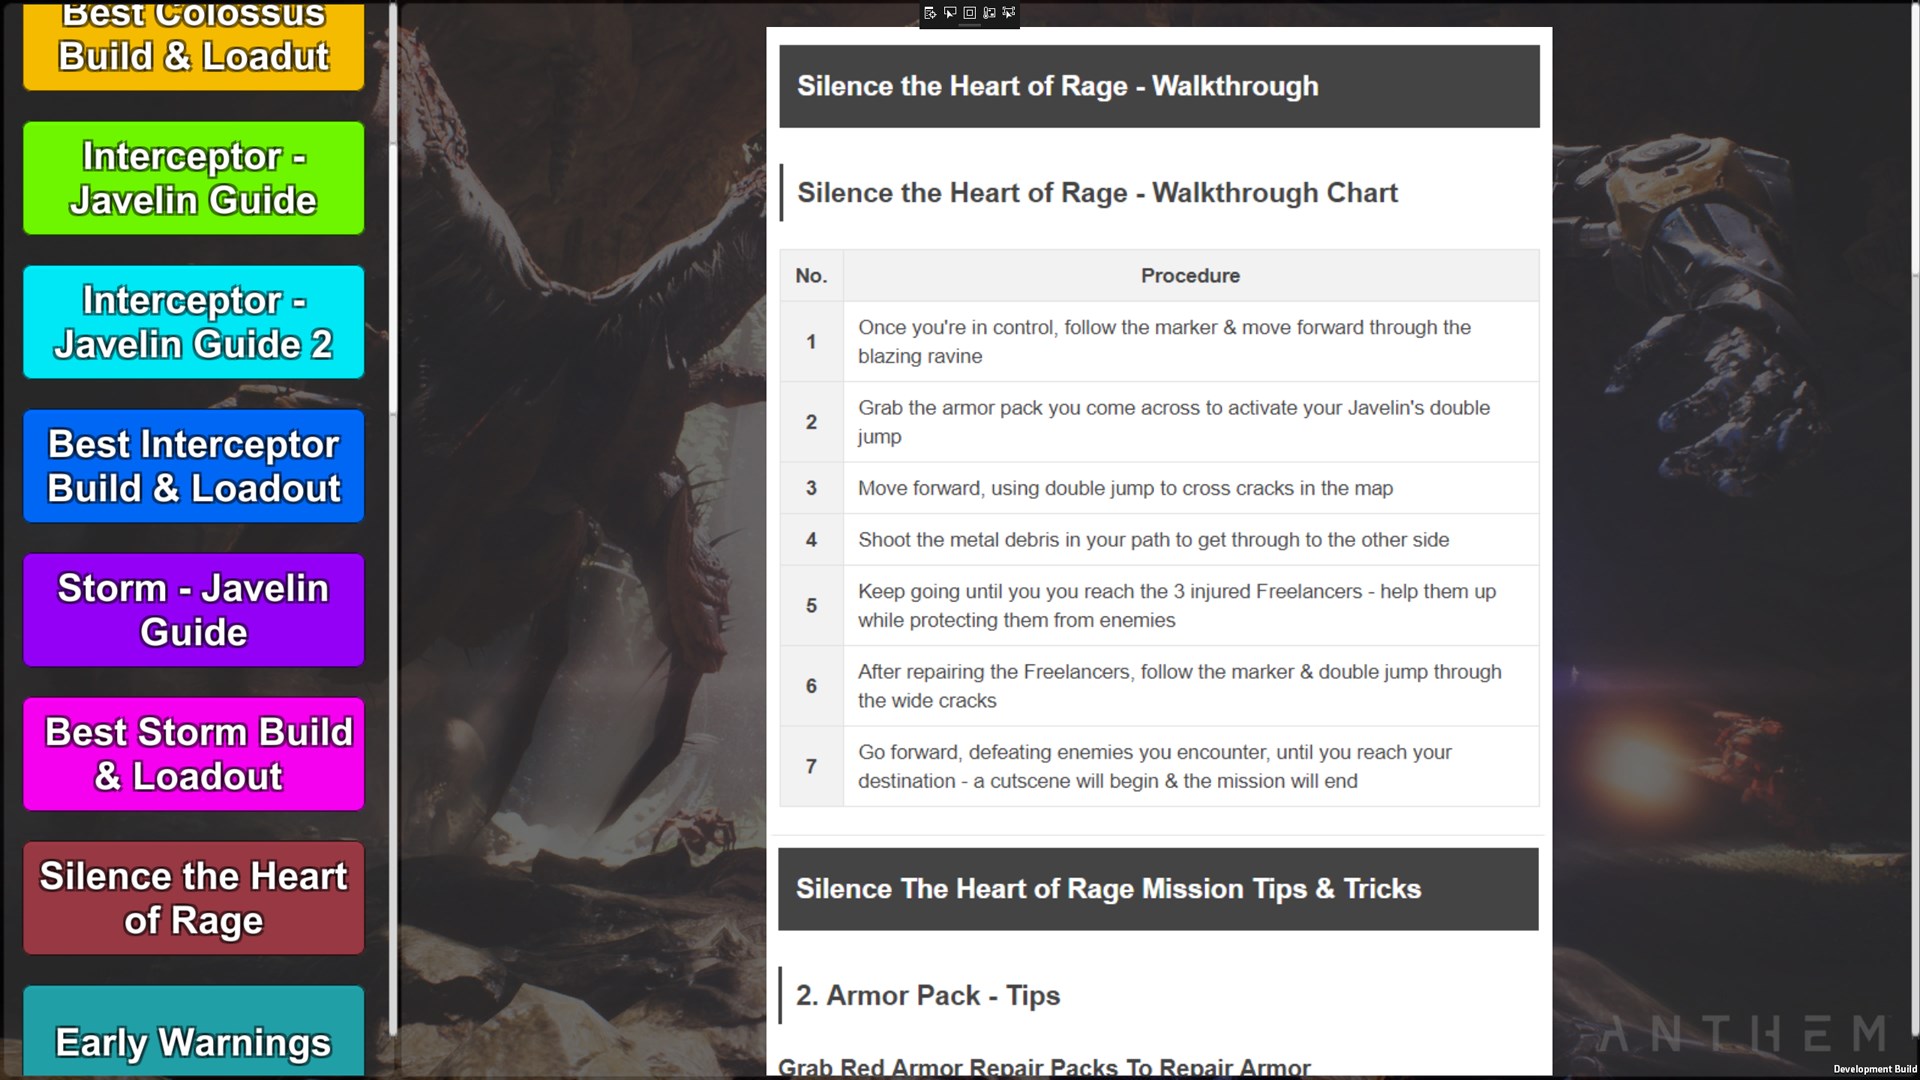Select Silence the Heart of Rage button
This screenshot has width=1920, height=1080.
193,898
